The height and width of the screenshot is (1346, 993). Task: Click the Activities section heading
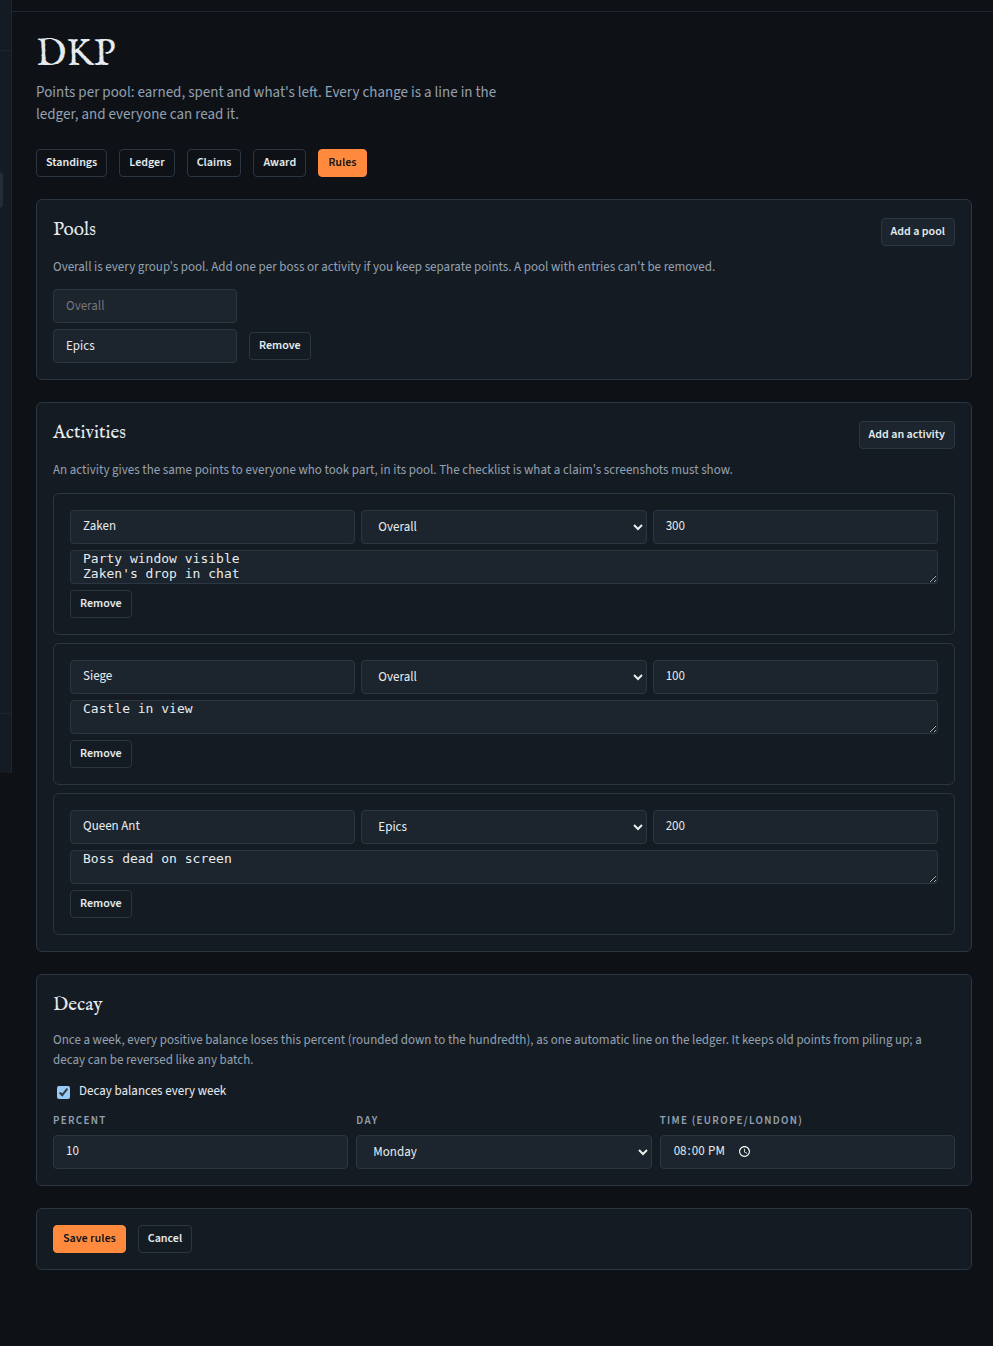click(x=90, y=432)
